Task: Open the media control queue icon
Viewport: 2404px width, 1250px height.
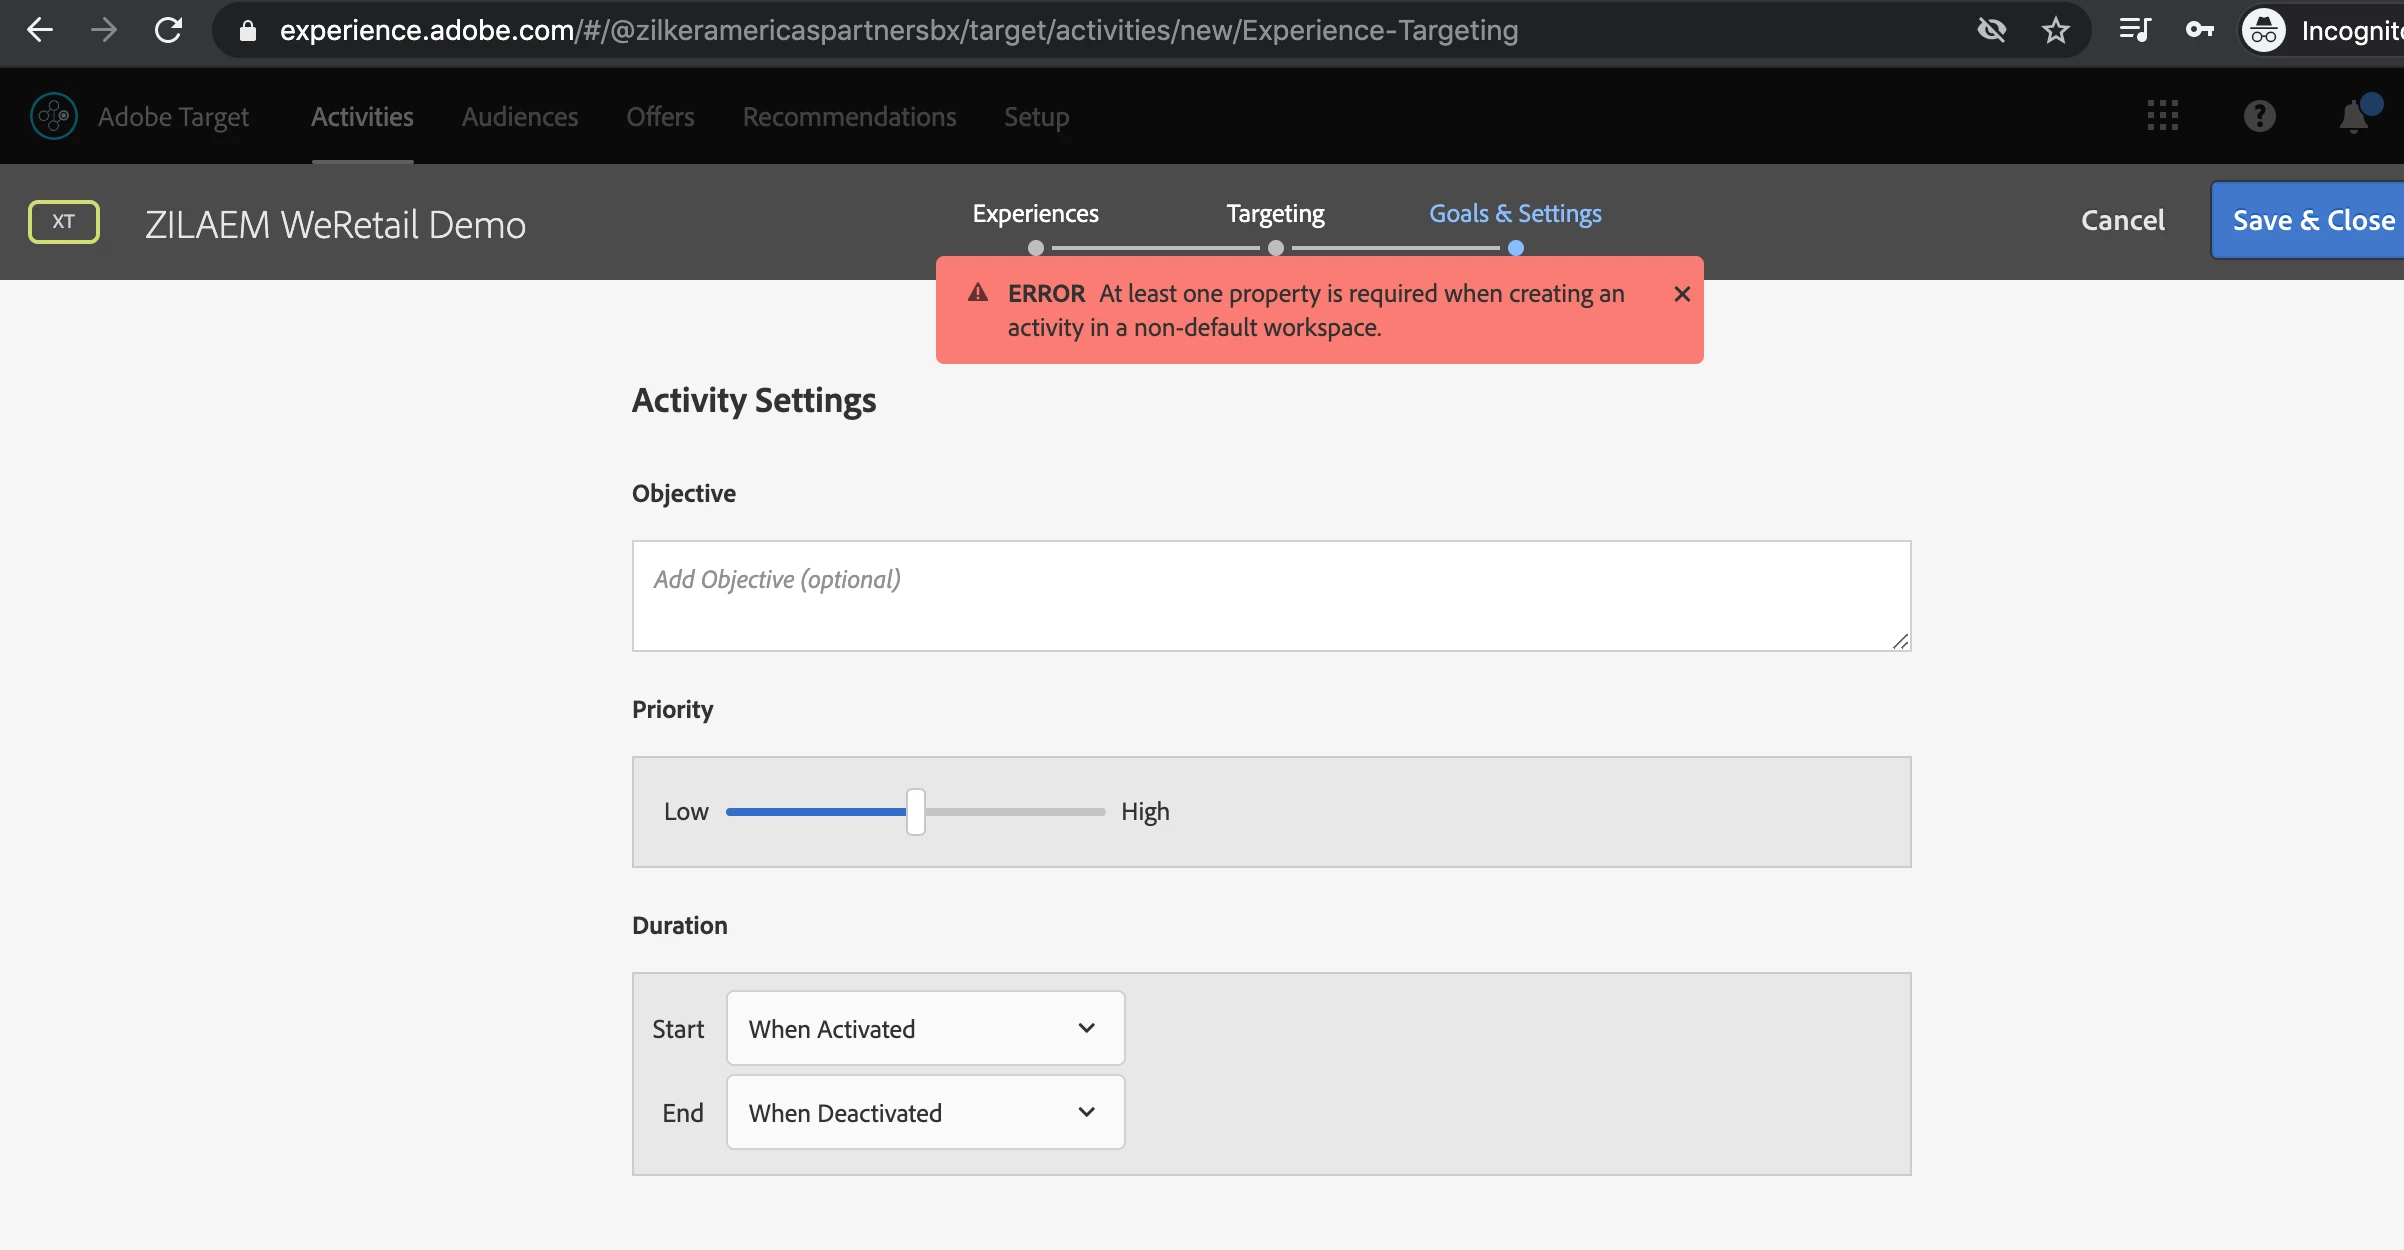Action: coord(2135,30)
